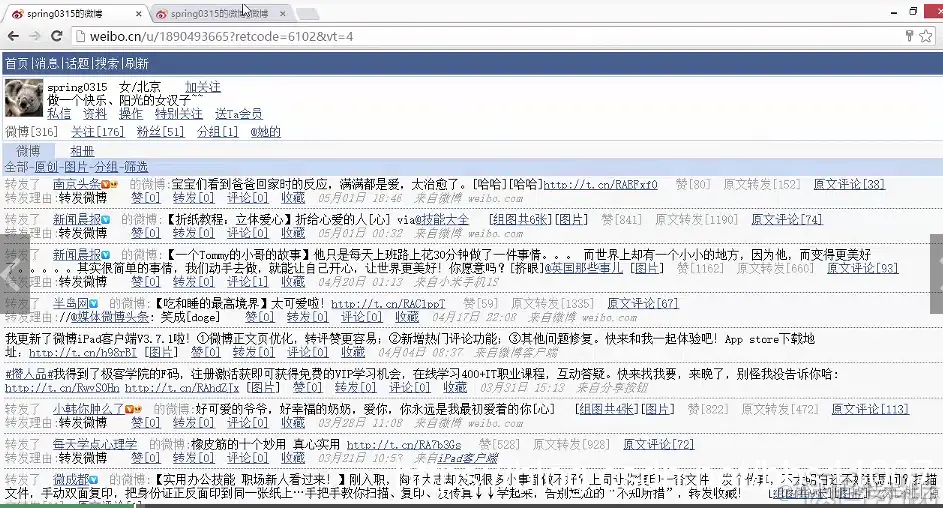Open 粉丝[51] list
This screenshot has height=508, width=943.
[161, 132]
